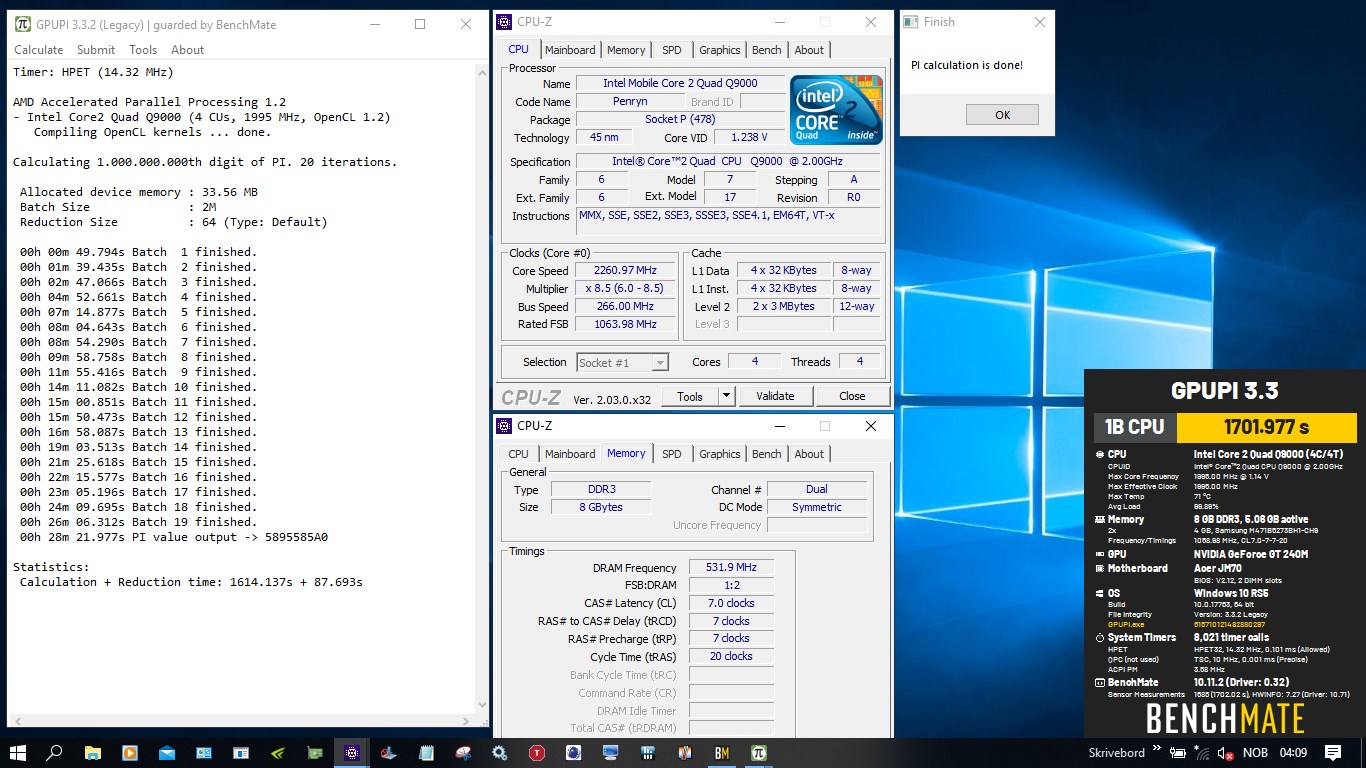Click the GPUPI pi icon in its title bar
1366x768 pixels.
(22, 24)
